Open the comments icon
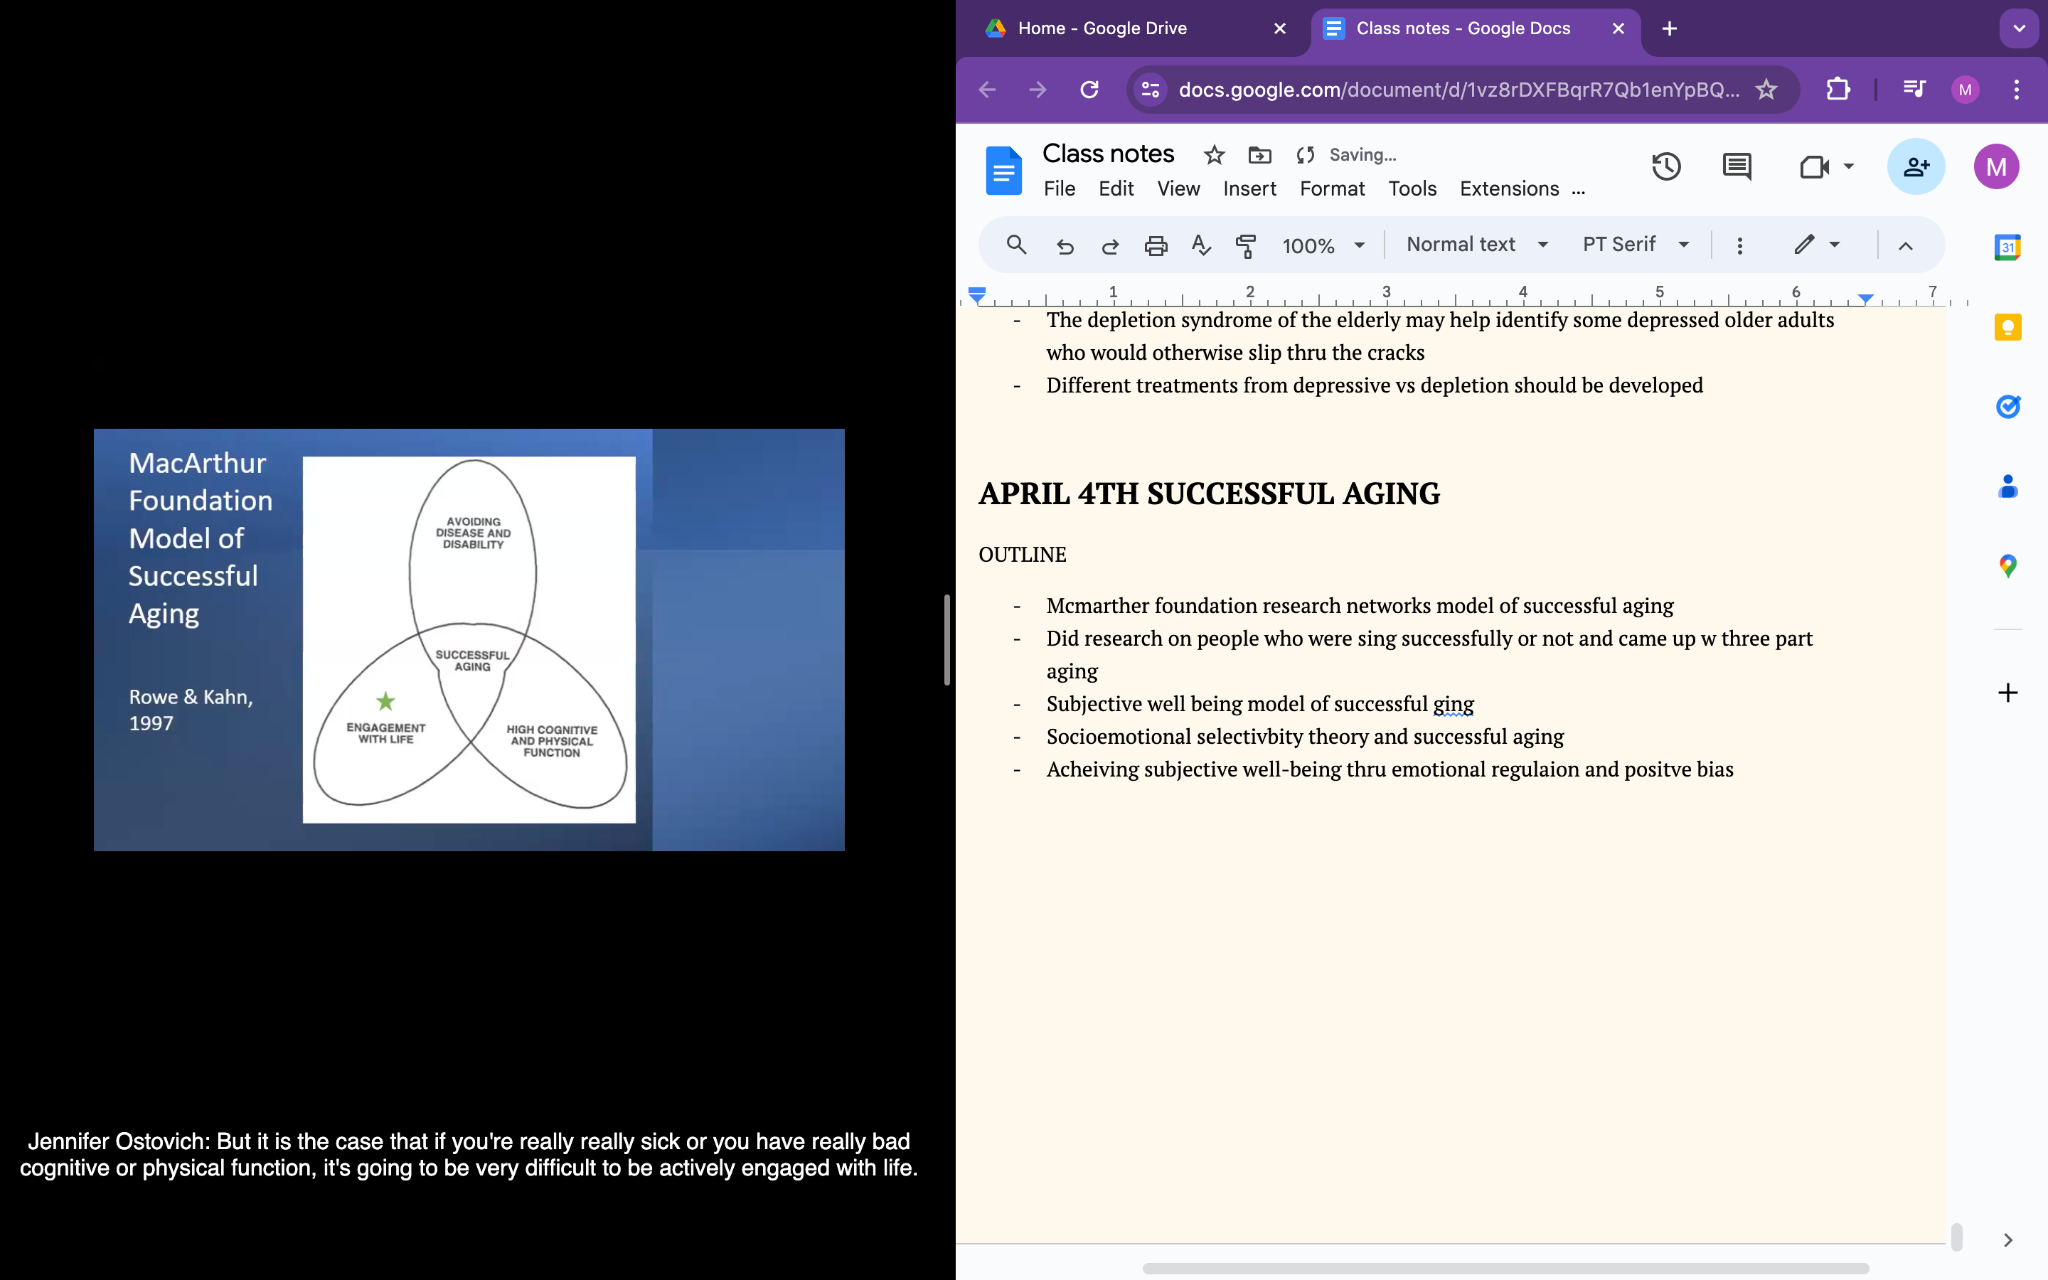This screenshot has width=2048, height=1280. pos(1737,167)
